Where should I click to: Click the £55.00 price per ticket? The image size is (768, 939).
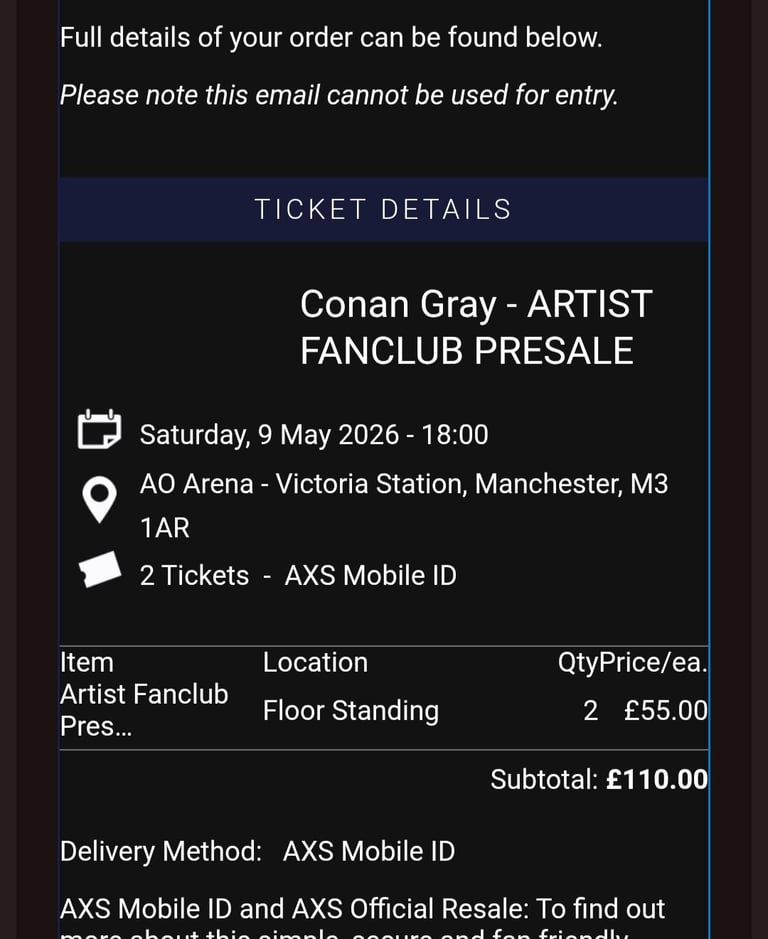pos(665,711)
